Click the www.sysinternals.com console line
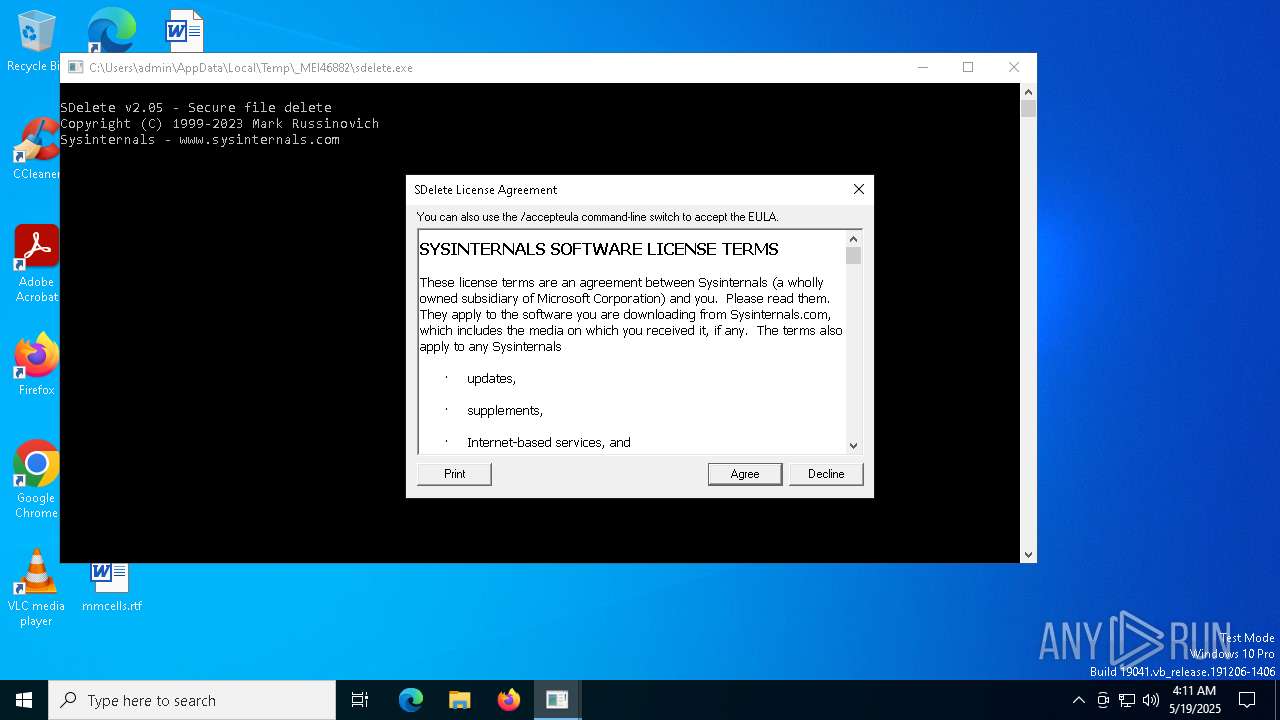 click(x=200, y=139)
